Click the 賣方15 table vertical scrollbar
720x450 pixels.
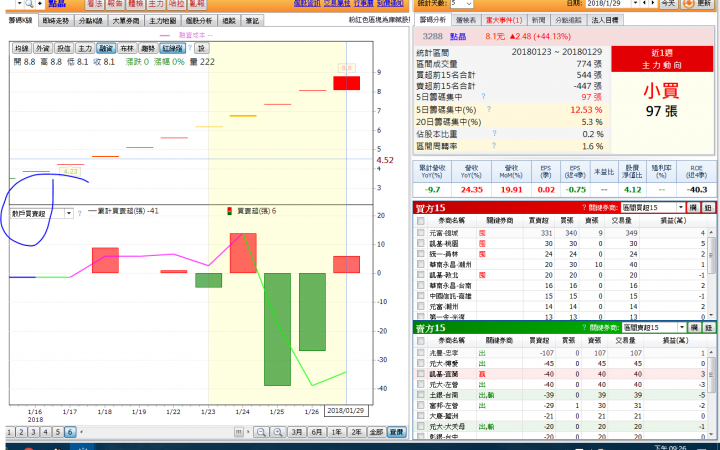(712, 393)
